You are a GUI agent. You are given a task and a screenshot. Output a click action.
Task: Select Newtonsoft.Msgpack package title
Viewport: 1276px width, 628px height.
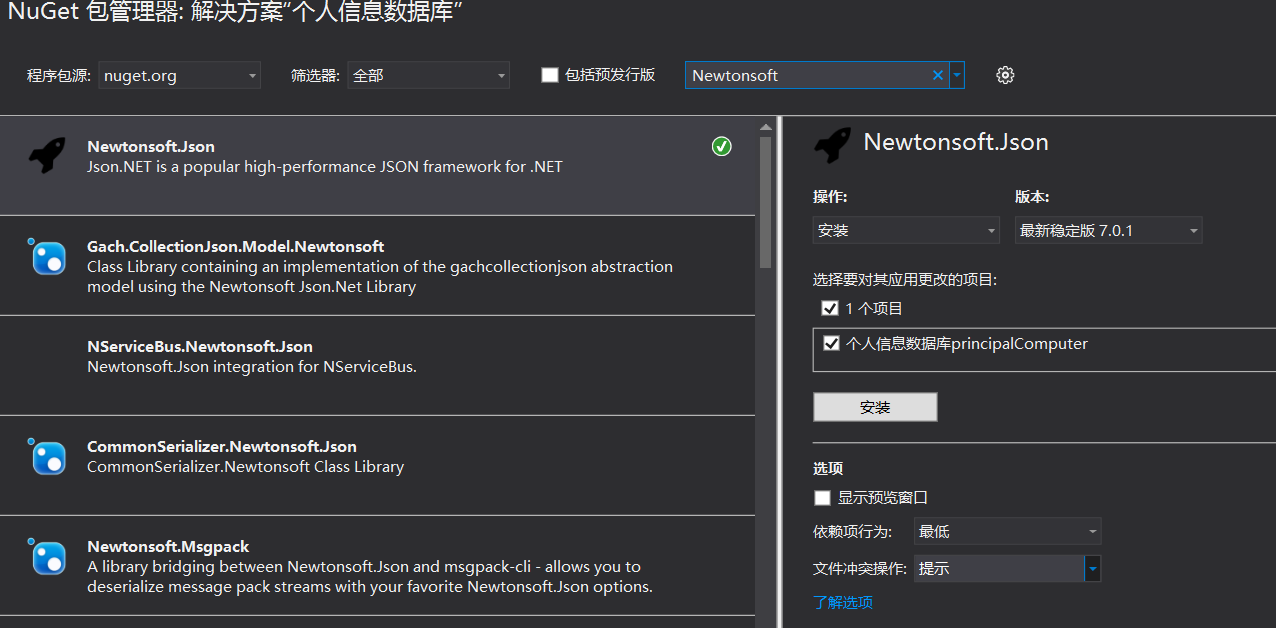(x=168, y=546)
